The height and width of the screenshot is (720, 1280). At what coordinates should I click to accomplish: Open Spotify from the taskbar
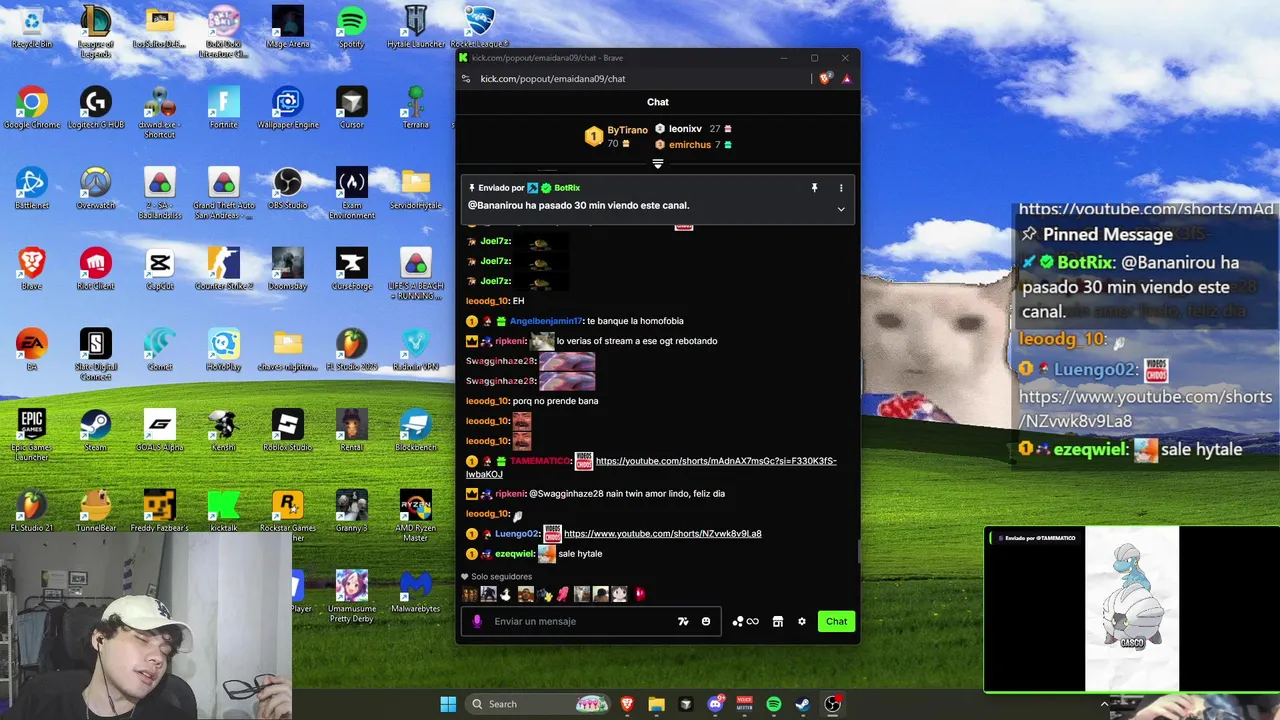[x=774, y=704]
